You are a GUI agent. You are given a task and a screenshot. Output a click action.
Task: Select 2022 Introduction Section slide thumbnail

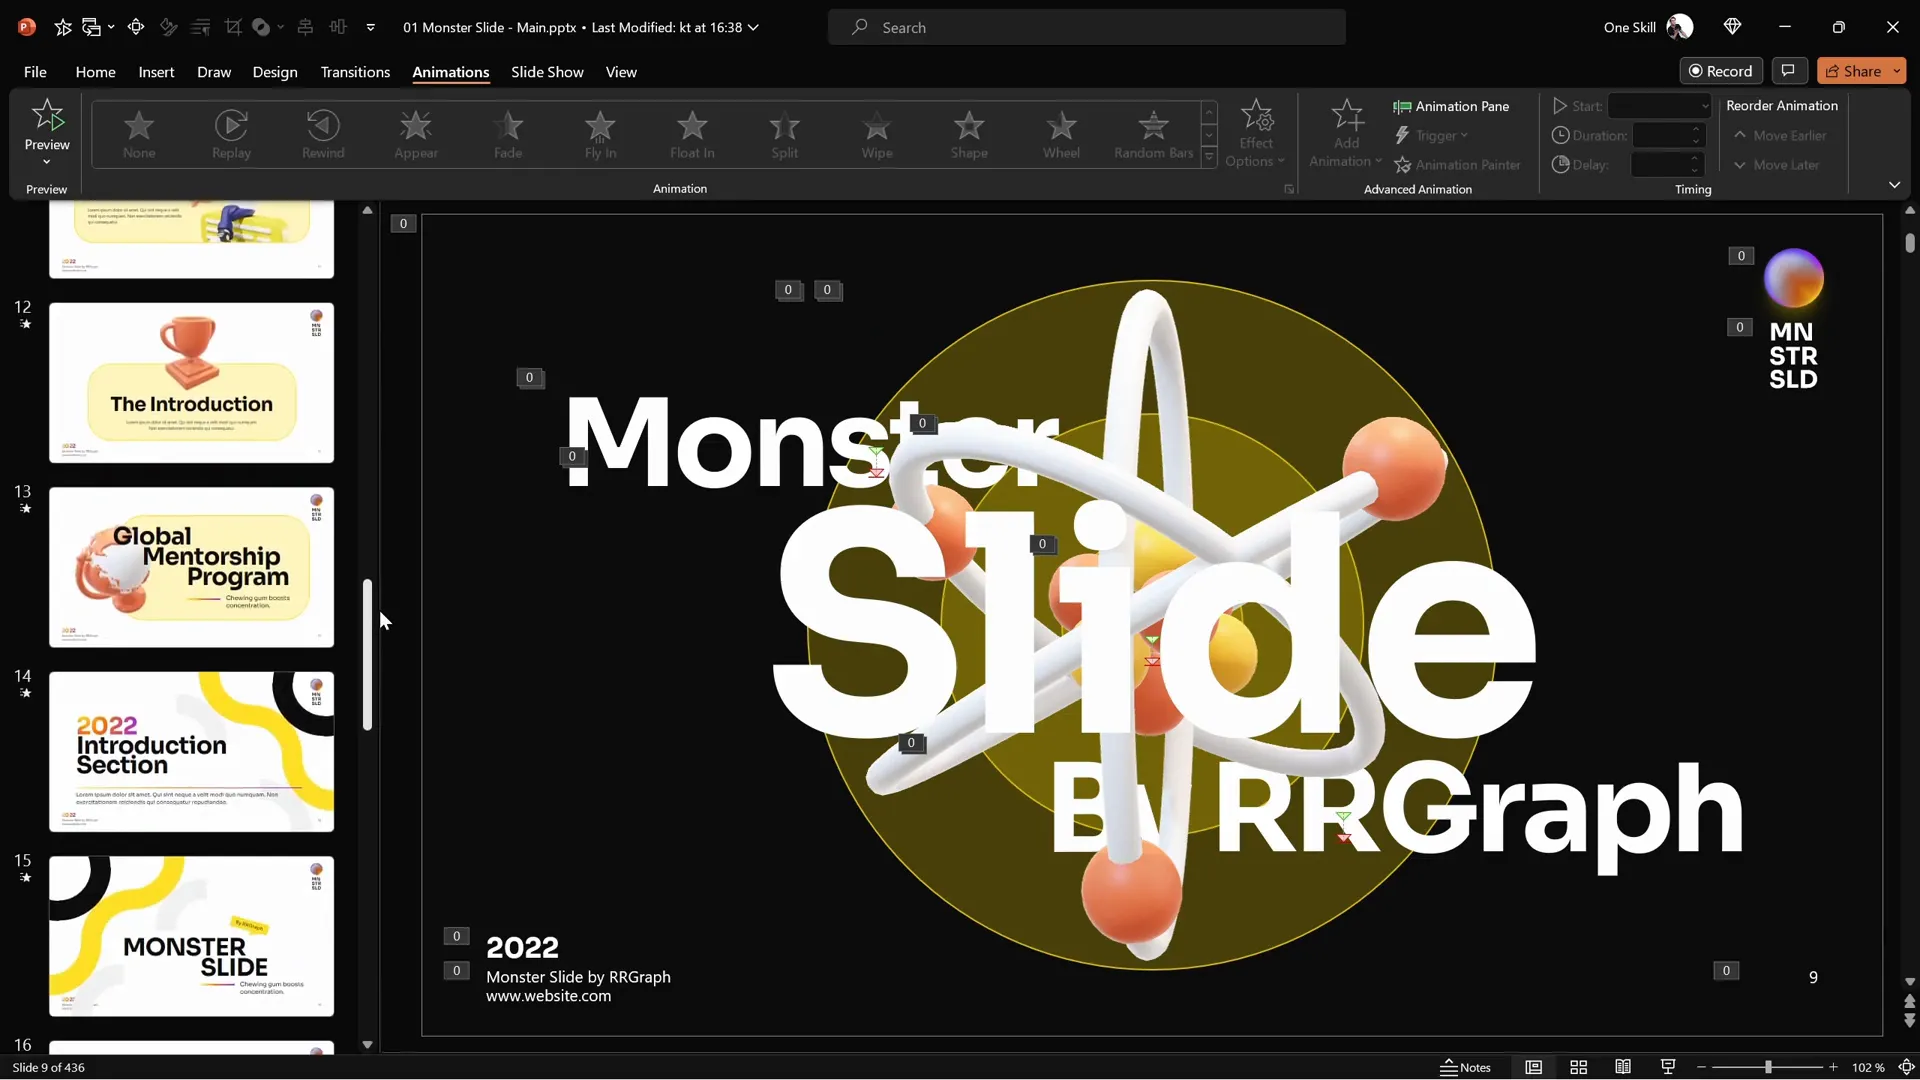tap(191, 751)
